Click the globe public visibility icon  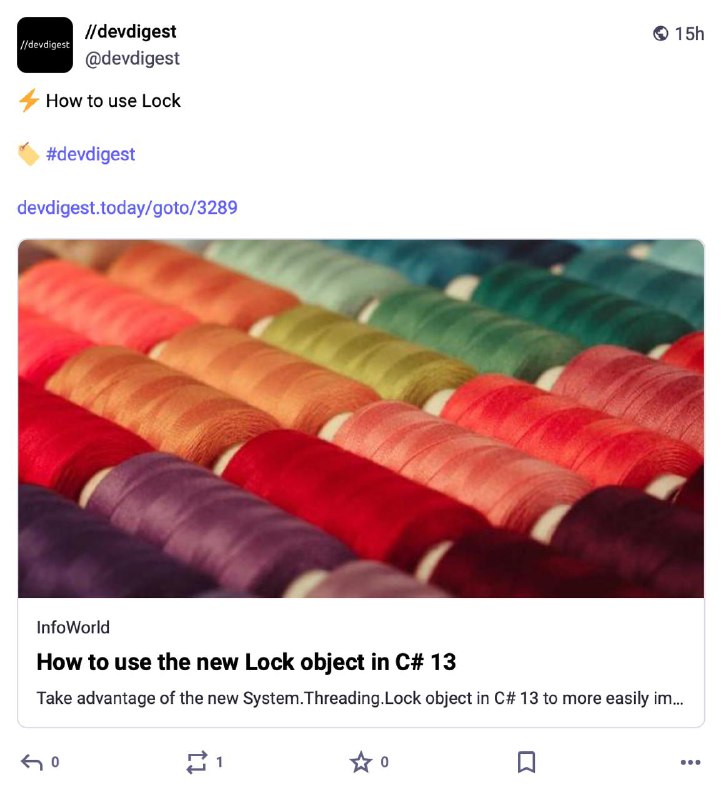pos(660,34)
